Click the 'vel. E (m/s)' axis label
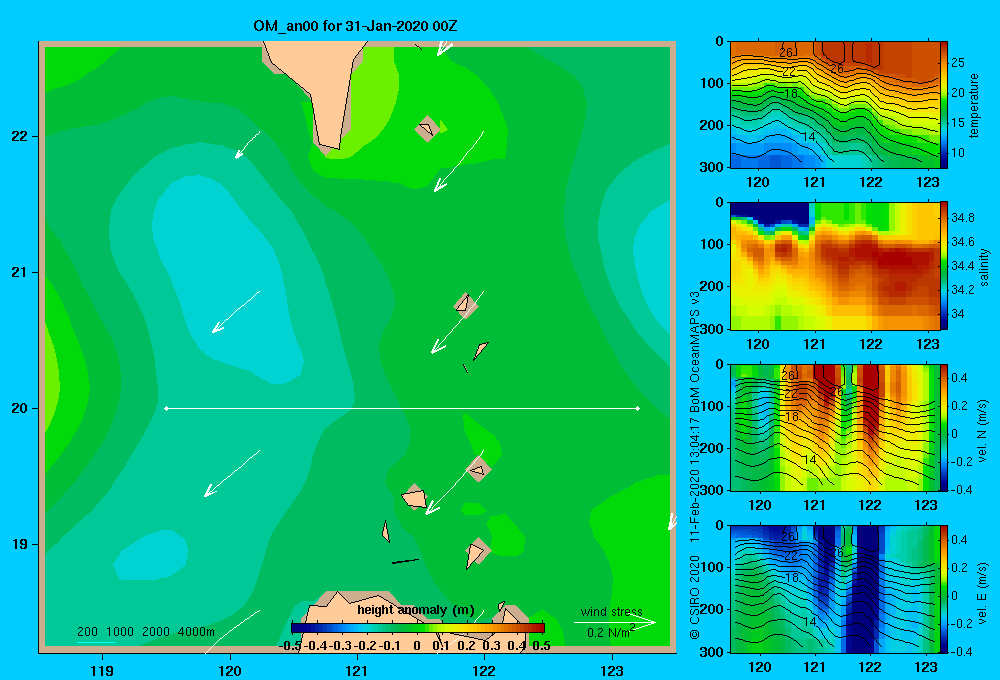This screenshot has height=680, width=1000. click(983, 593)
